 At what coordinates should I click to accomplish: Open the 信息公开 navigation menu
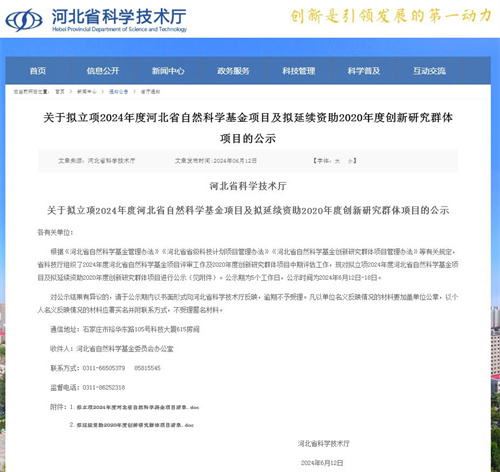click(103, 71)
